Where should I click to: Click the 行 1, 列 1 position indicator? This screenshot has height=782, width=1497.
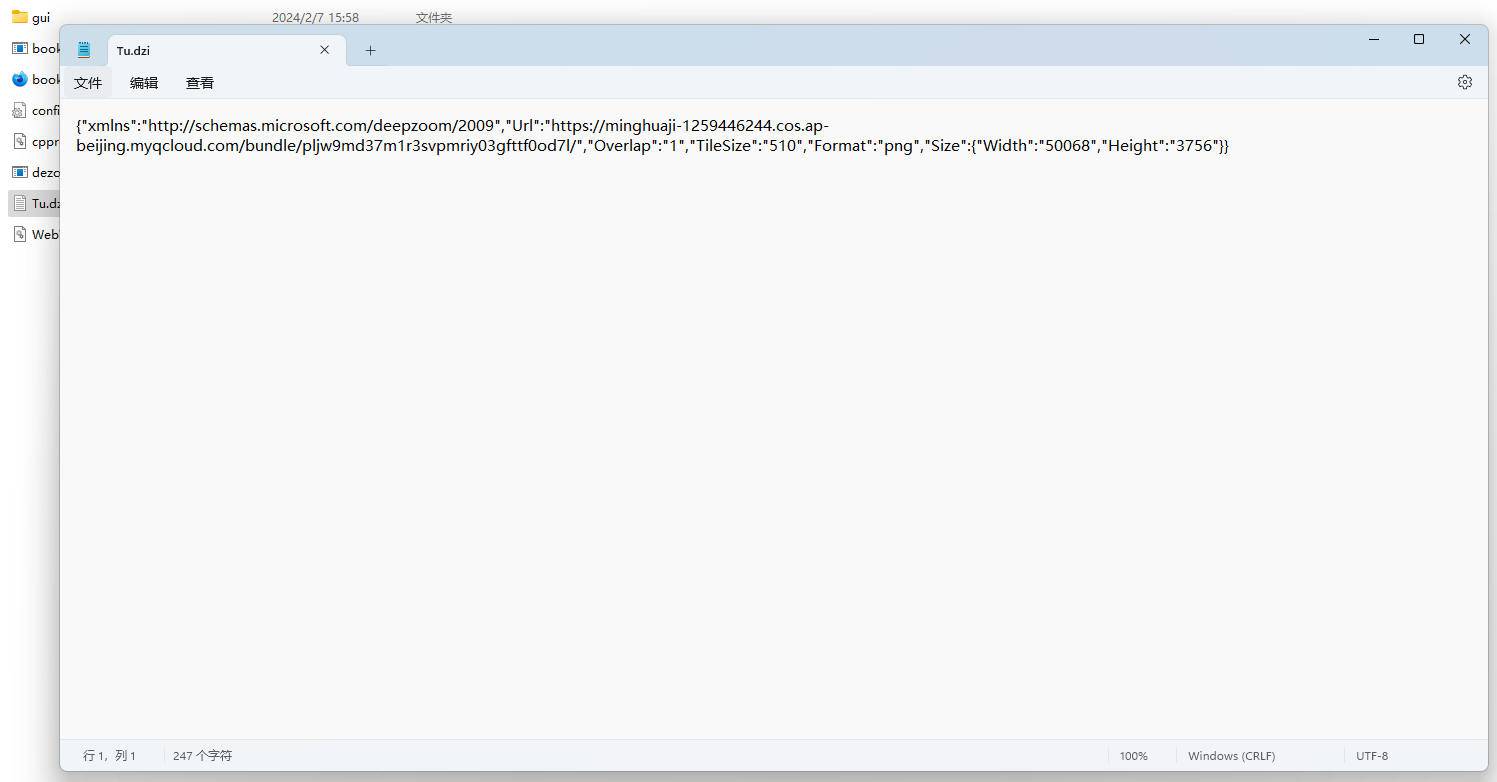click(x=109, y=756)
